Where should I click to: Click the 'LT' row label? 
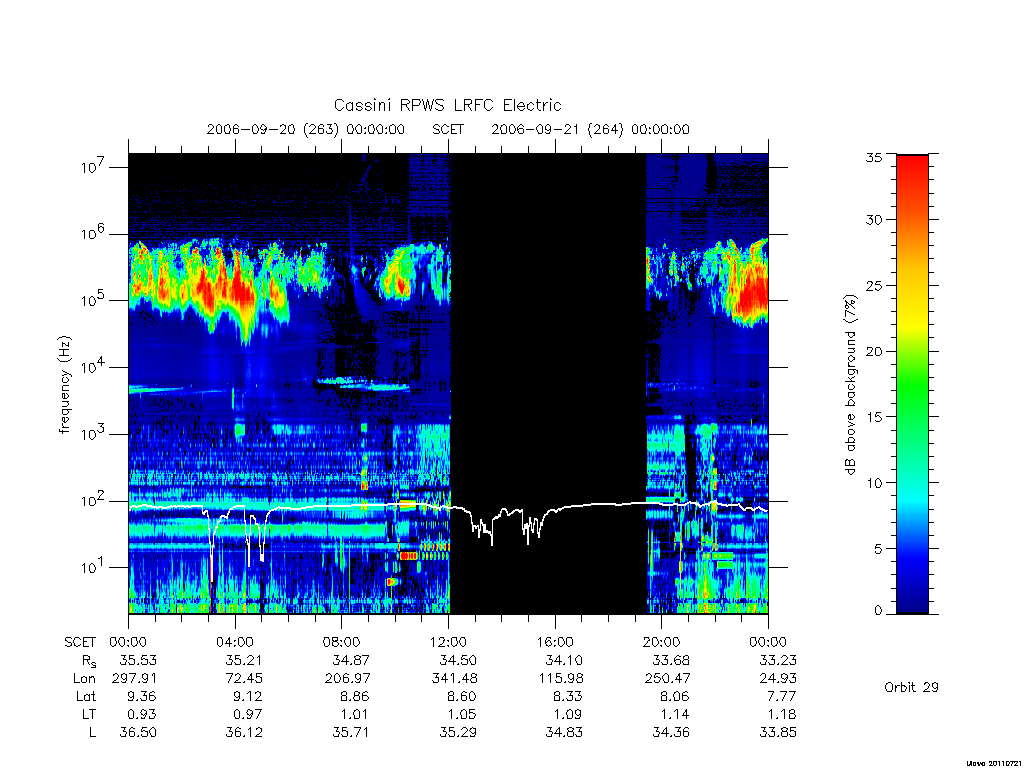coord(89,714)
